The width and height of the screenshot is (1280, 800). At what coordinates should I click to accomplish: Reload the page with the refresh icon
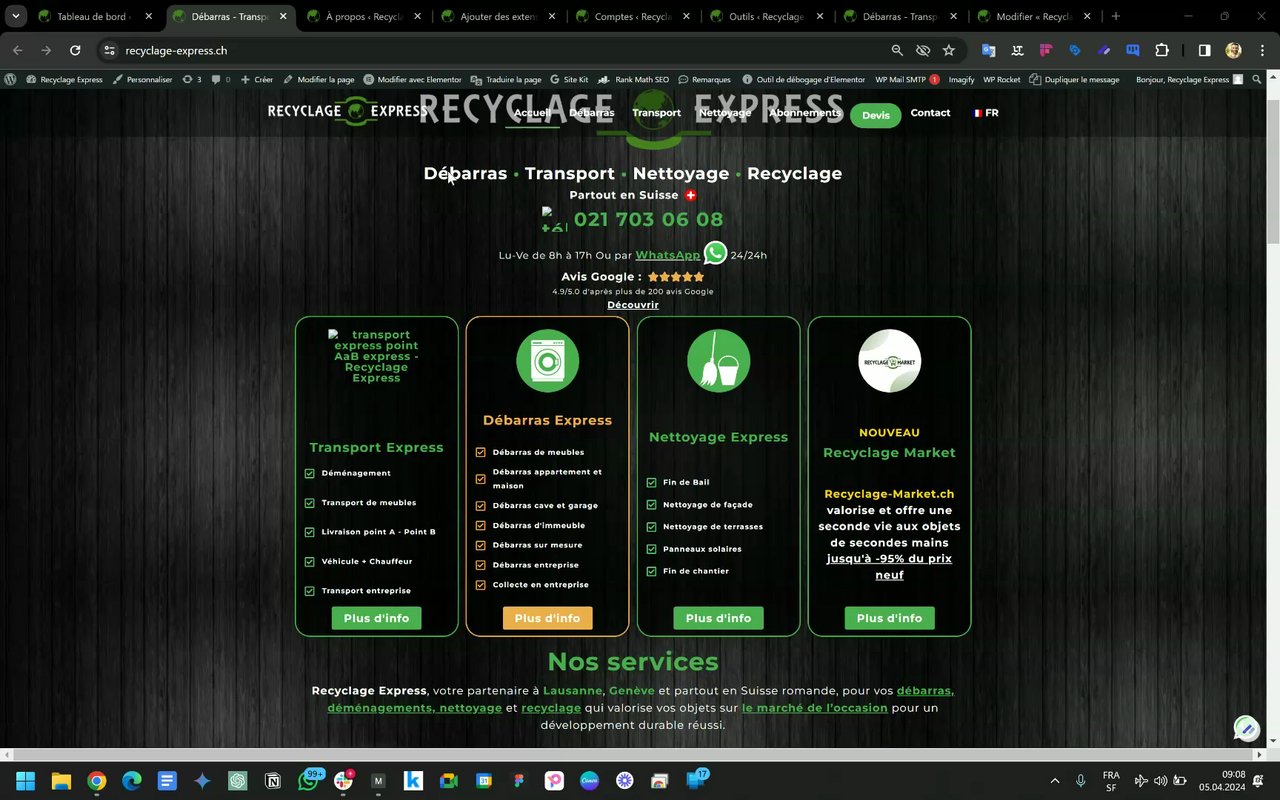pos(75,50)
